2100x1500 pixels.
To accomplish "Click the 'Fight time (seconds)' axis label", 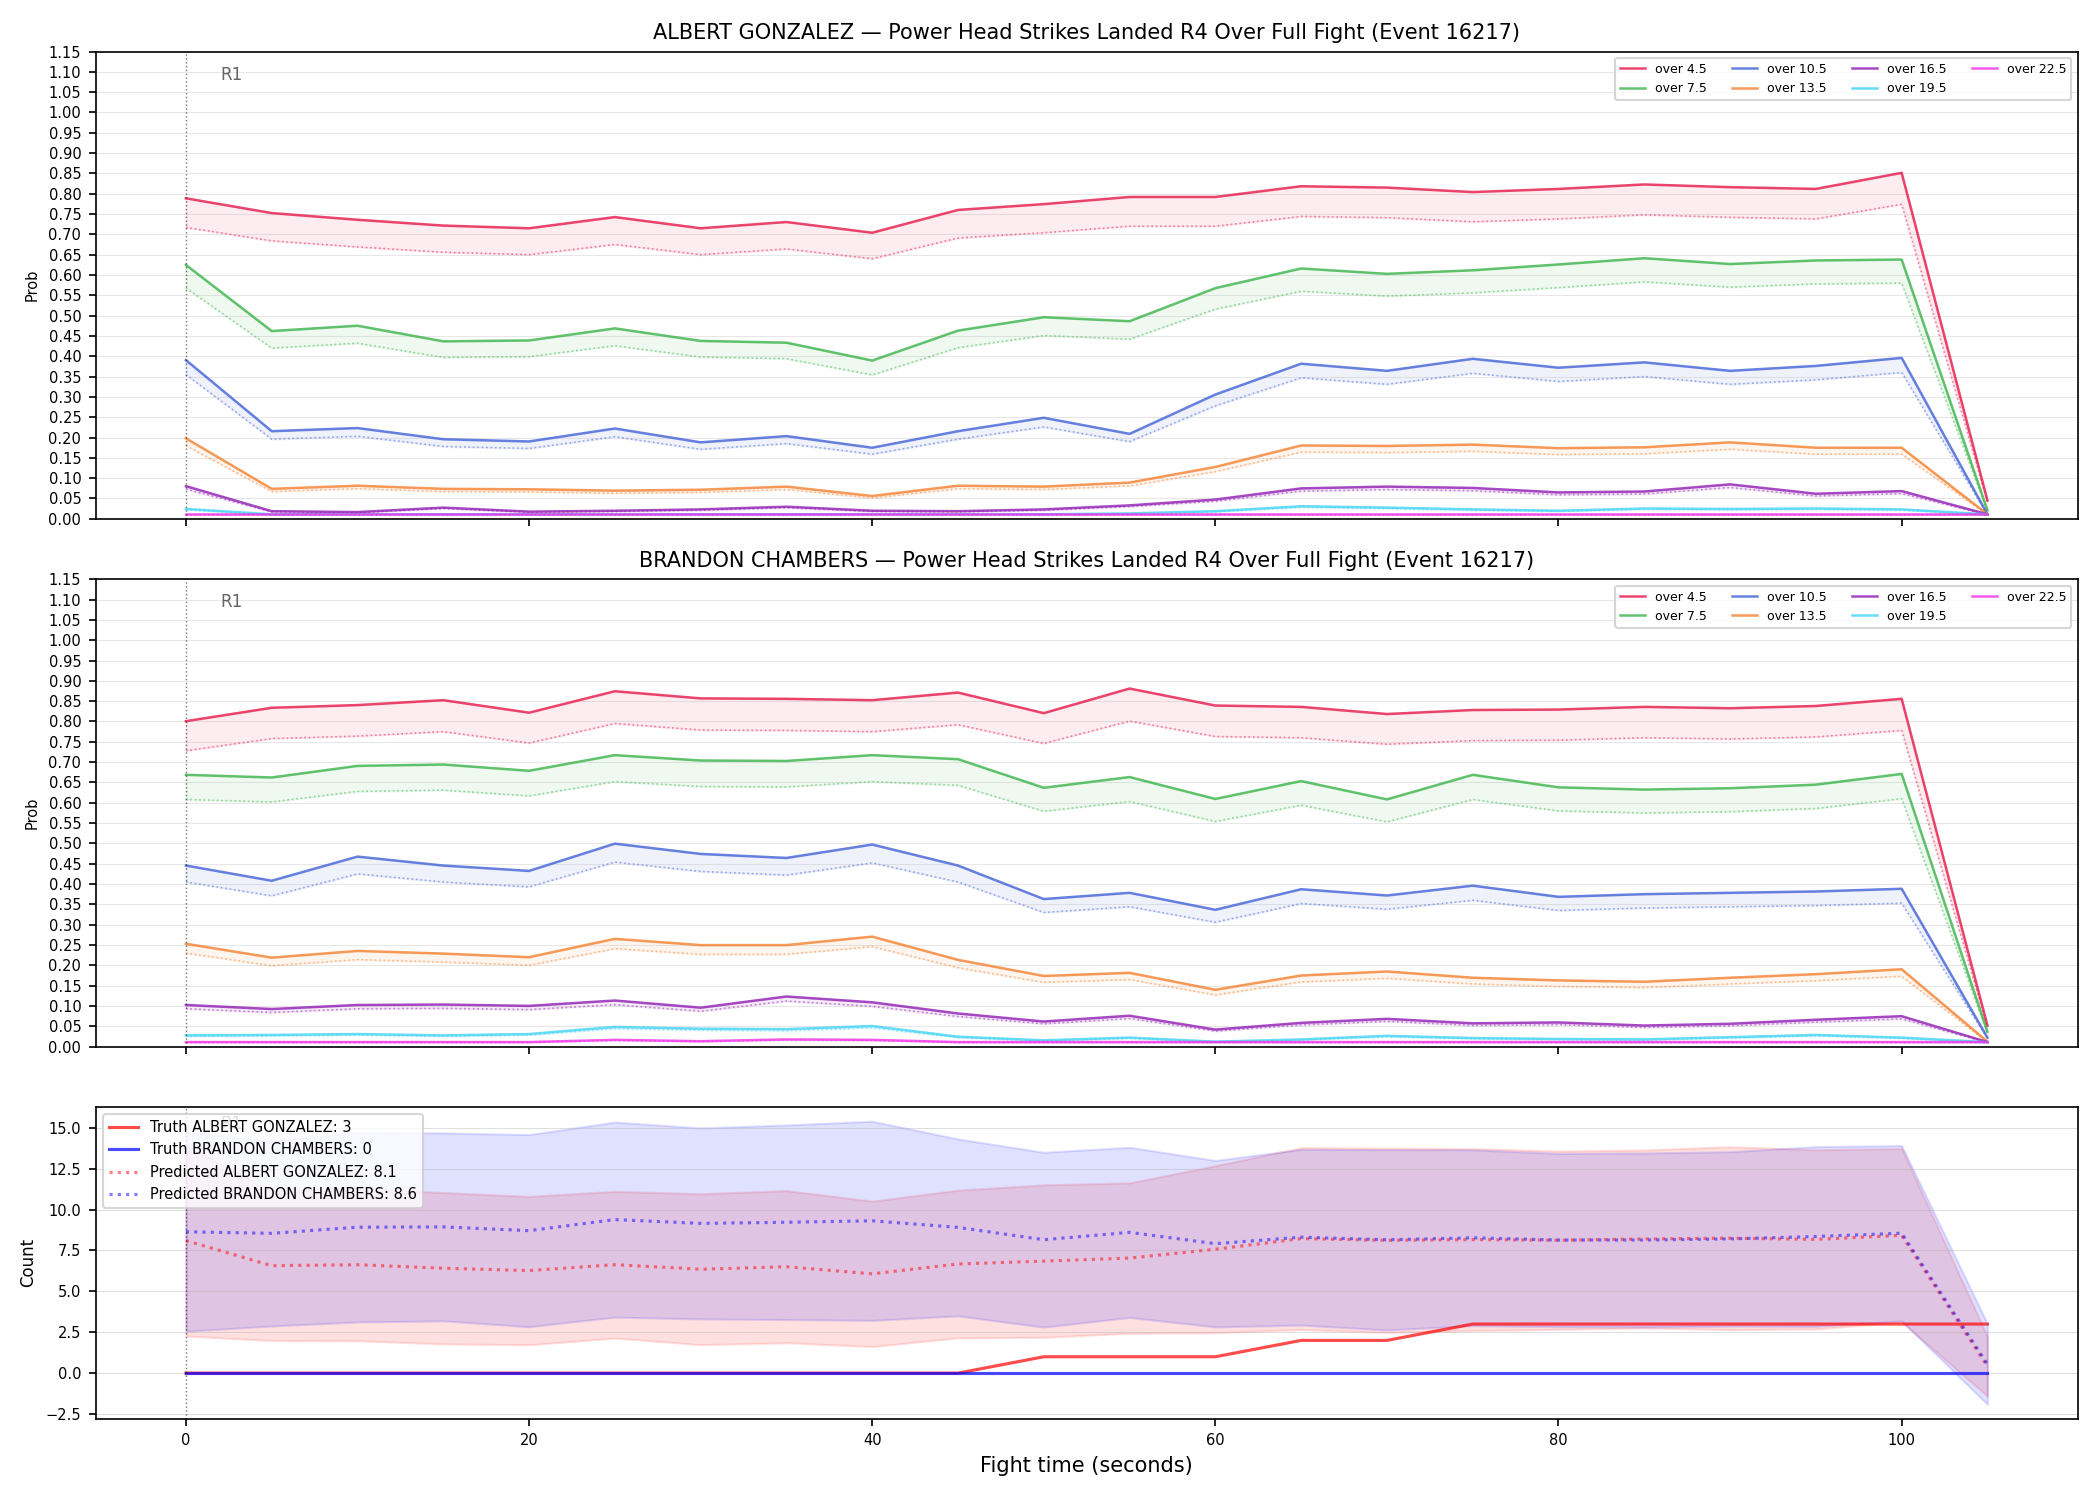I will point(1086,1465).
